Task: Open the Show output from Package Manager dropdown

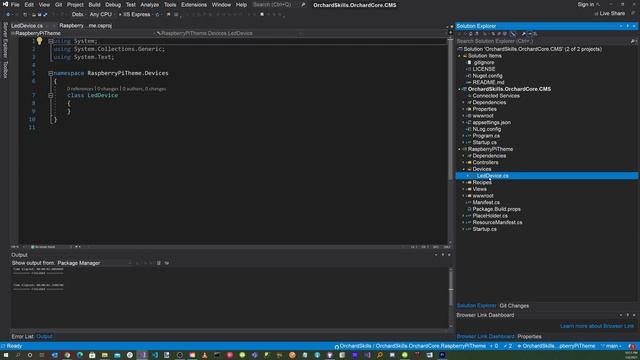Action: pos(94,263)
